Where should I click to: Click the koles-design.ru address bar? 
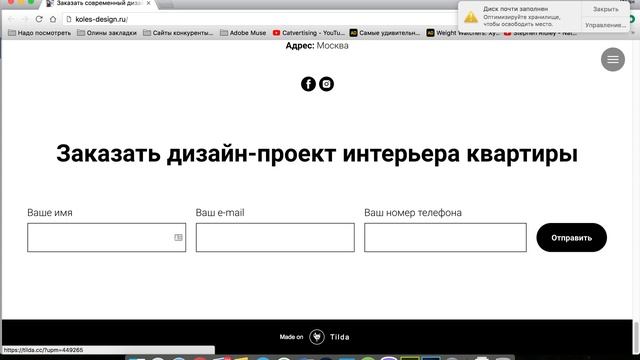261,19
